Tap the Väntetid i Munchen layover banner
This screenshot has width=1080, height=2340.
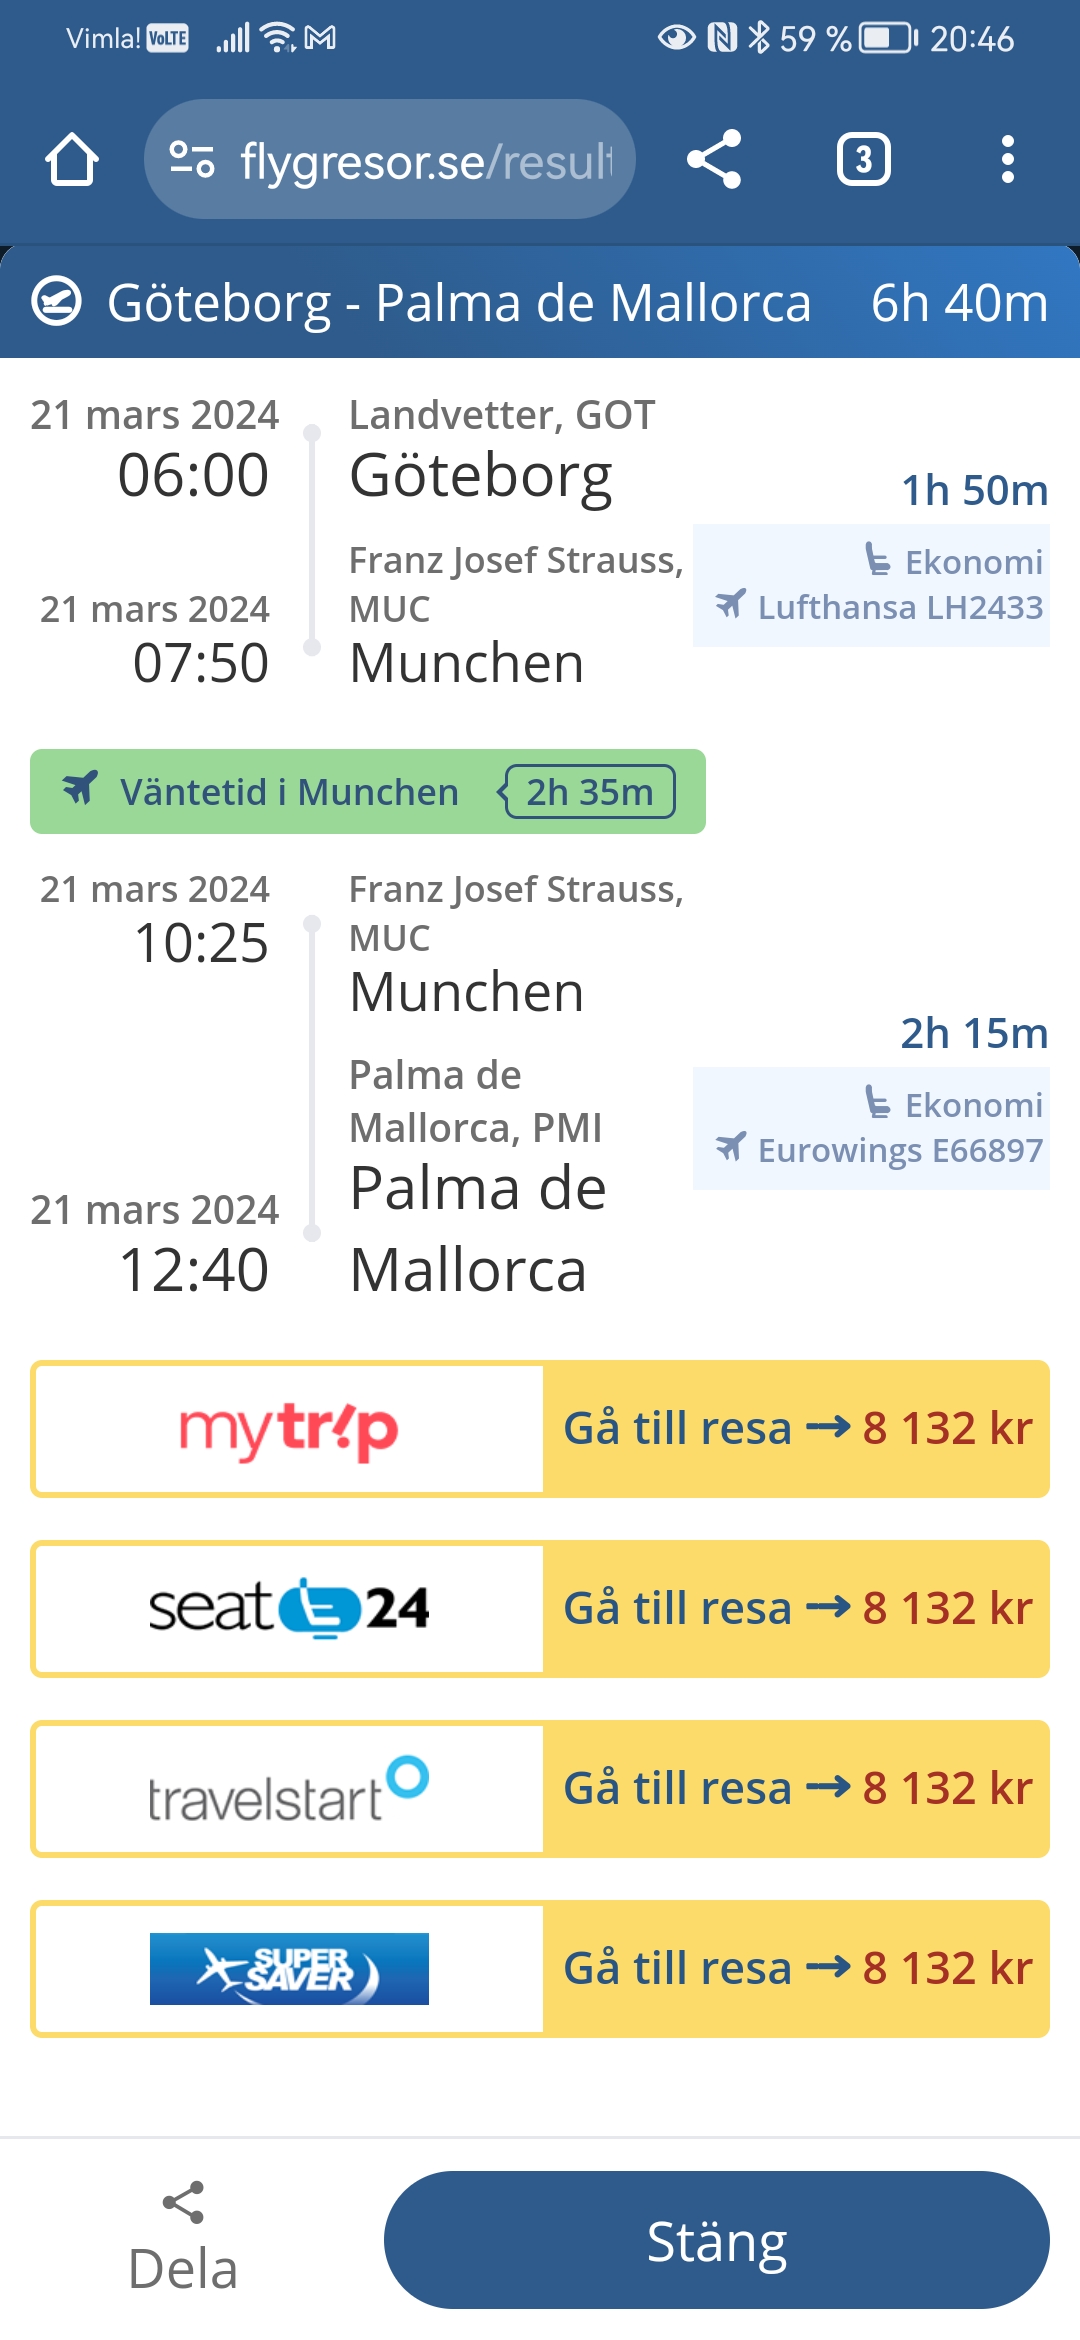[367, 792]
